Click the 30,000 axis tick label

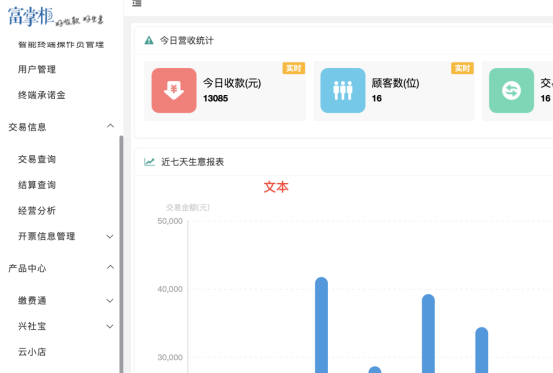170,357
